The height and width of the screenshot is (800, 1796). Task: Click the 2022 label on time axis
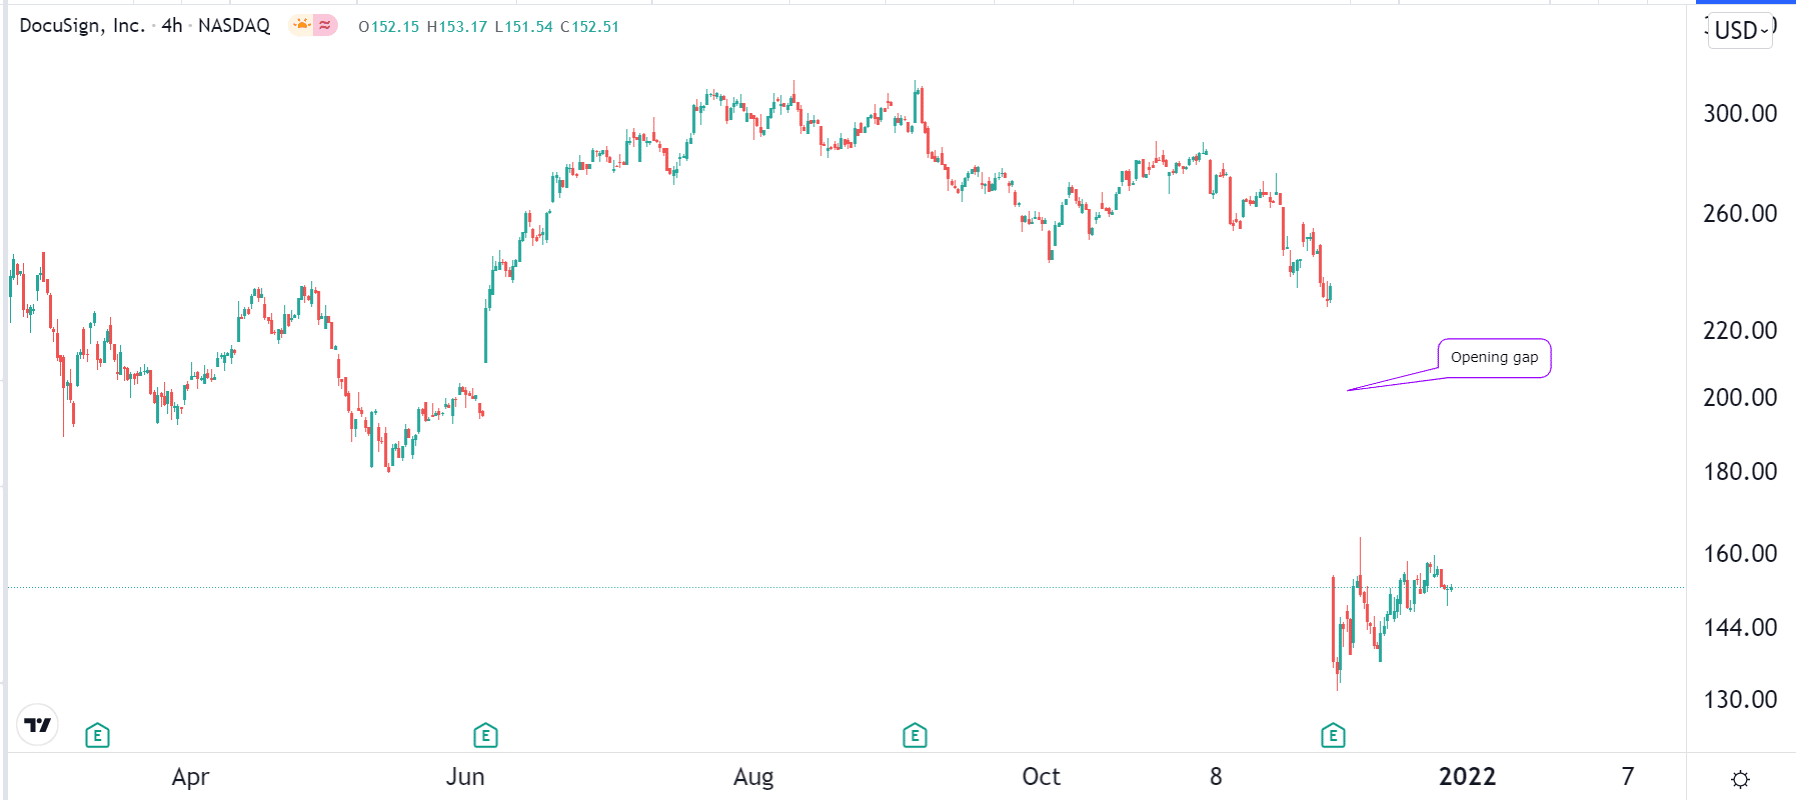pos(1467,777)
